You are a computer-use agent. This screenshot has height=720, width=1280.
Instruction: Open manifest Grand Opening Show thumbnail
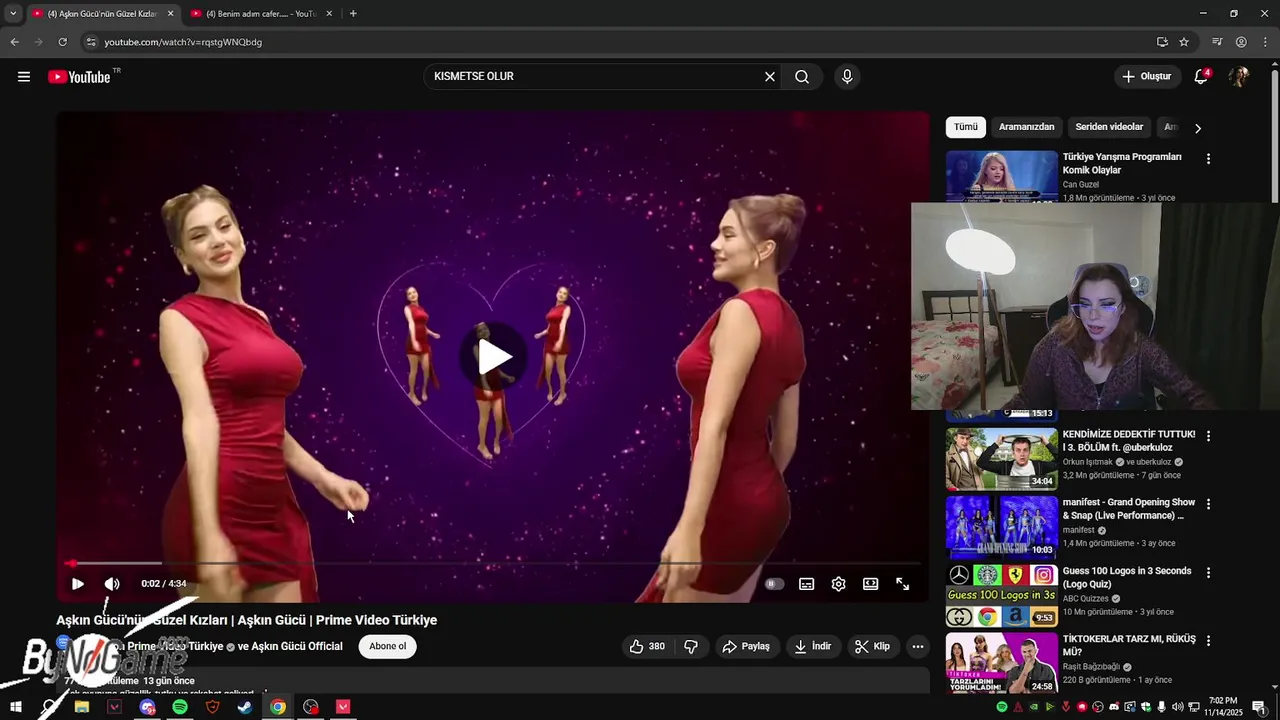1001,527
